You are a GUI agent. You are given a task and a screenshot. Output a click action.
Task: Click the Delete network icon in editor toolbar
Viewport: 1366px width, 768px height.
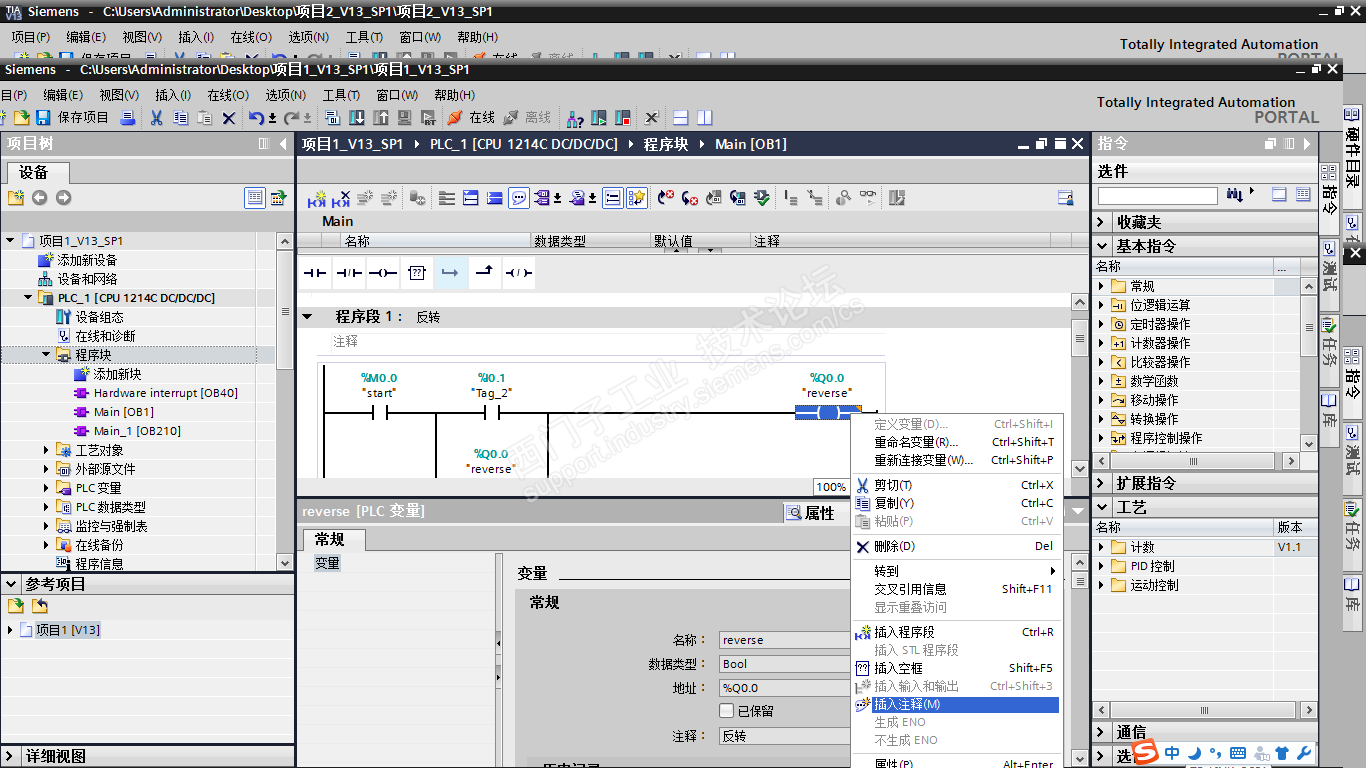(x=342, y=198)
